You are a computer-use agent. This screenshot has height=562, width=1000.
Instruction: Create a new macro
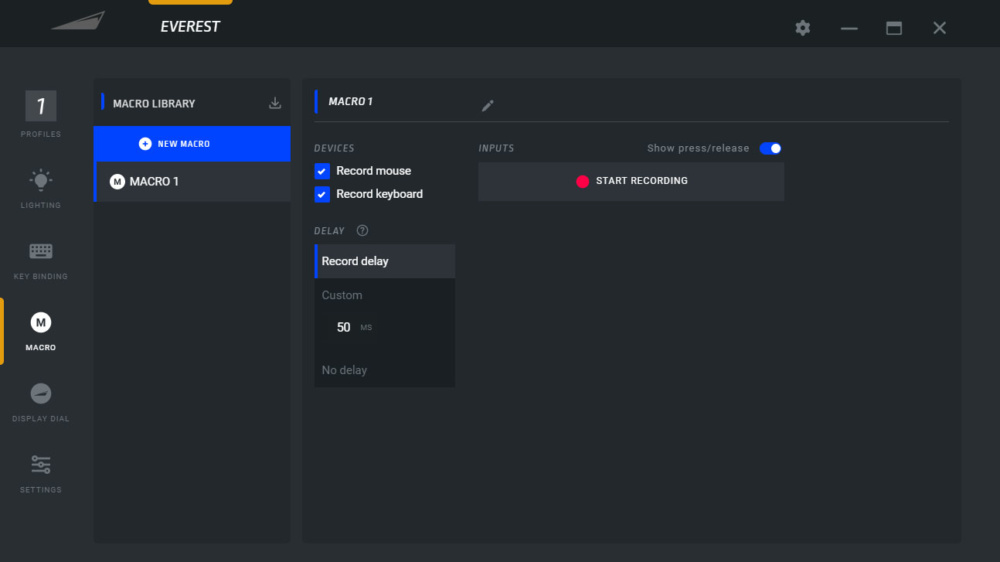pyautogui.click(x=192, y=144)
